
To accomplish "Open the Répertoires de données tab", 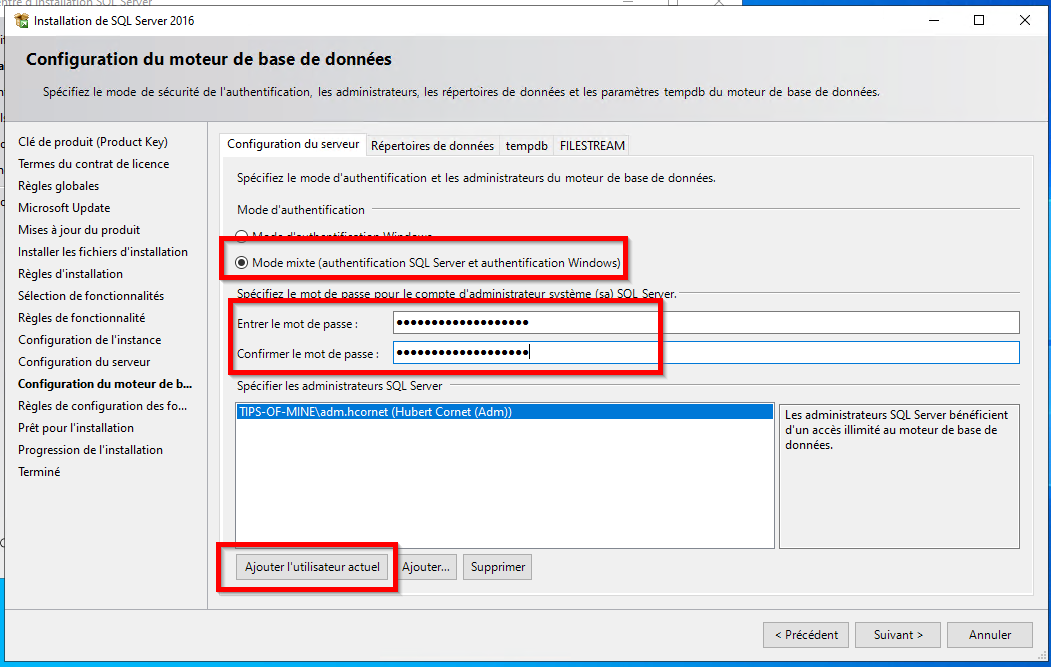I will click(432, 145).
